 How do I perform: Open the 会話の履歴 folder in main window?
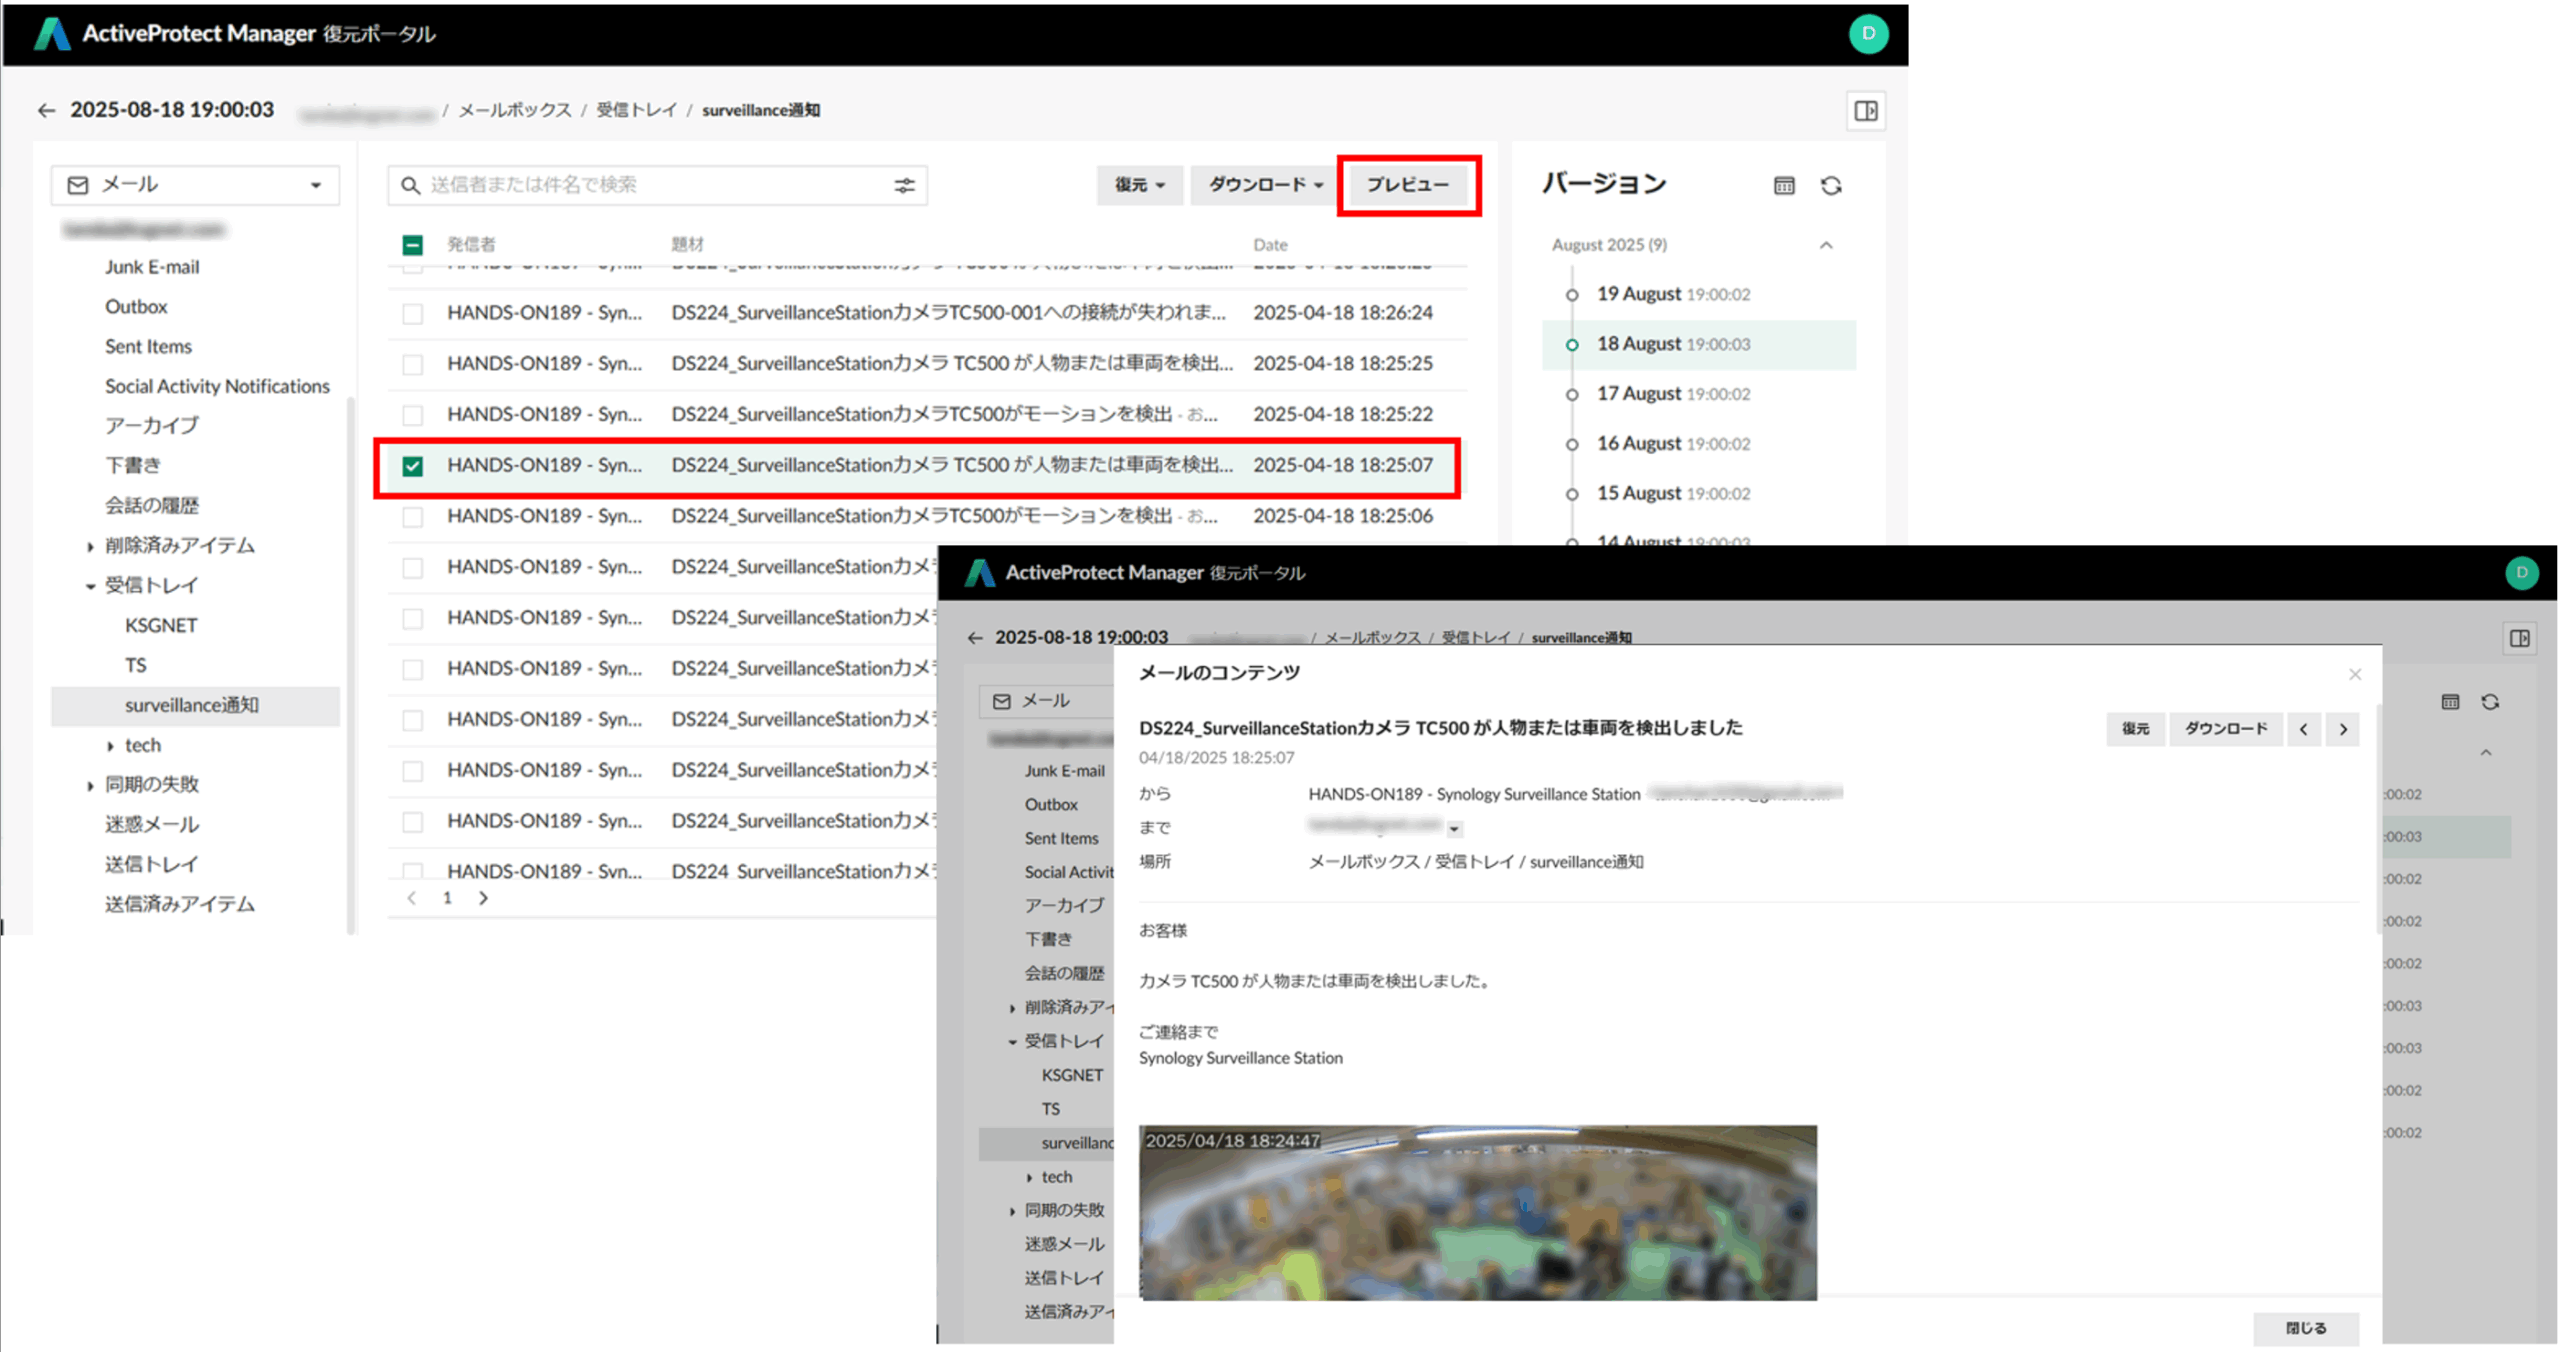point(152,506)
